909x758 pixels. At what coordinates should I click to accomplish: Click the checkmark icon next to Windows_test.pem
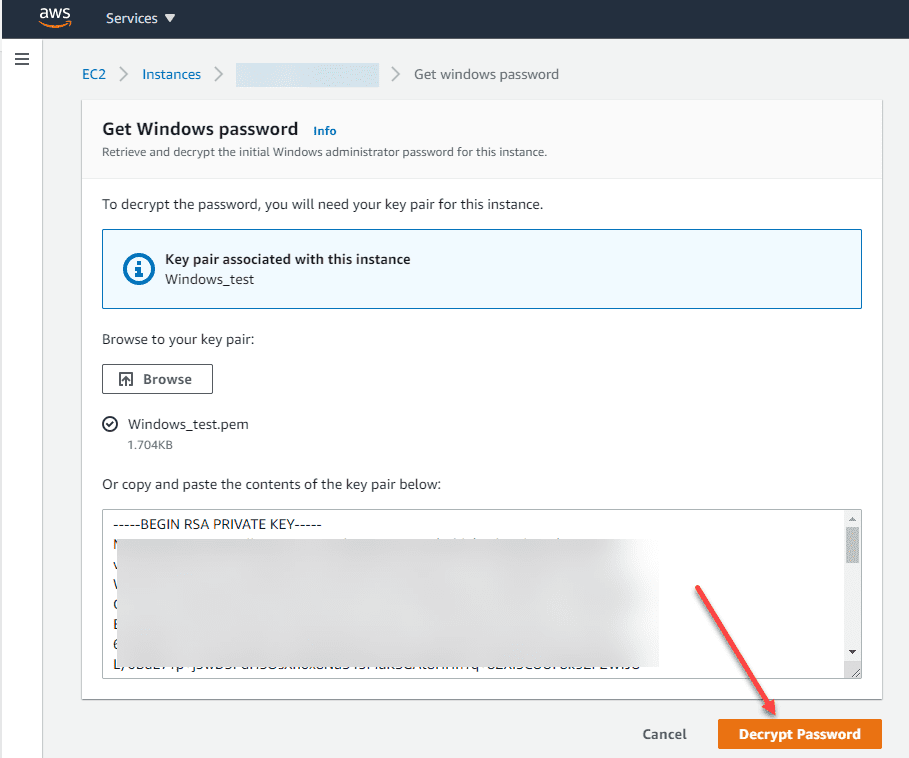point(110,424)
